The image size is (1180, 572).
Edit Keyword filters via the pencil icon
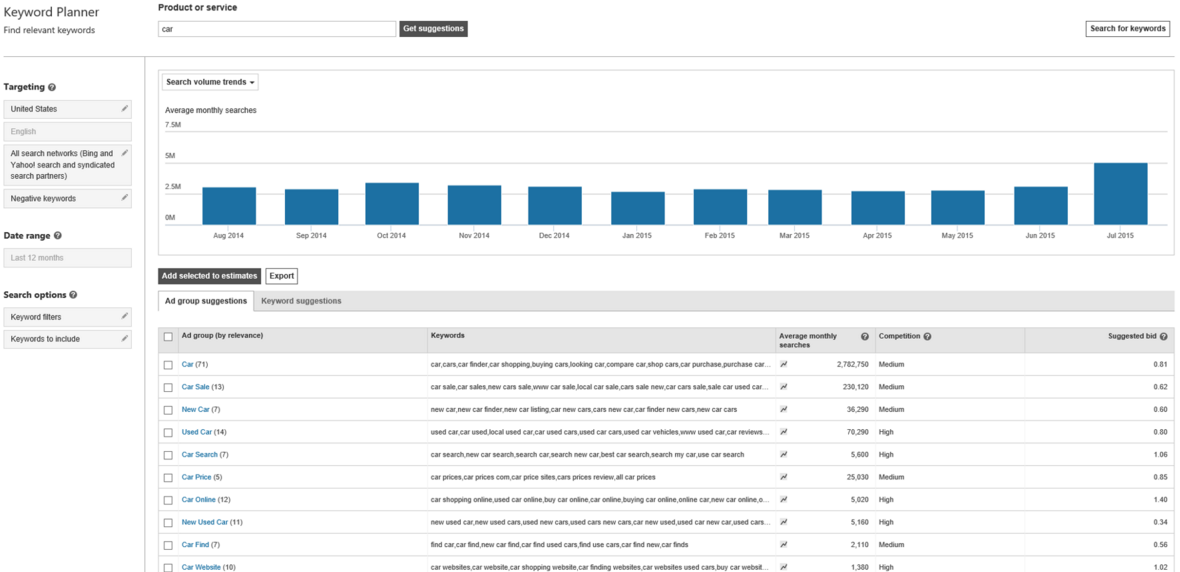tap(125, 317)
